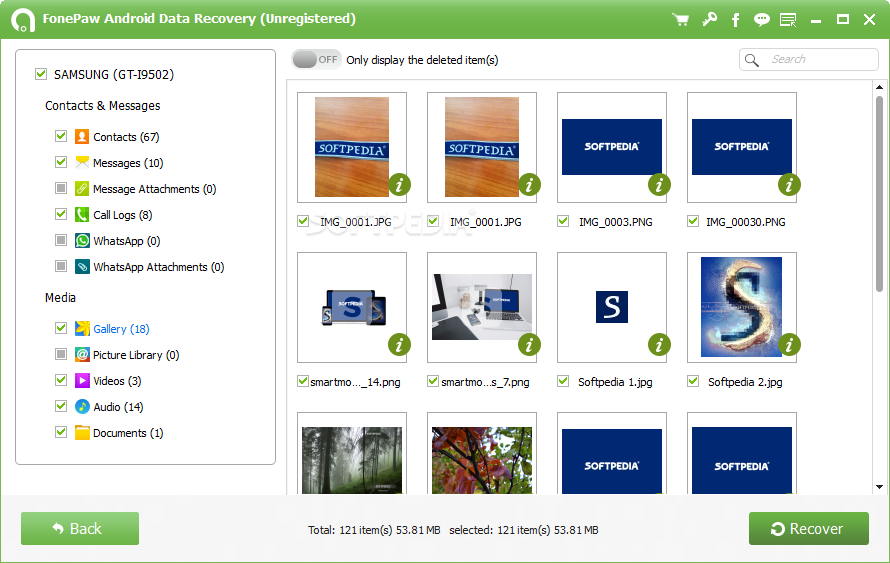Screen dimensions: 890x563
Task: Open the menu list icon in title bar
Action: pyautogui.click(x=788, y=20)
